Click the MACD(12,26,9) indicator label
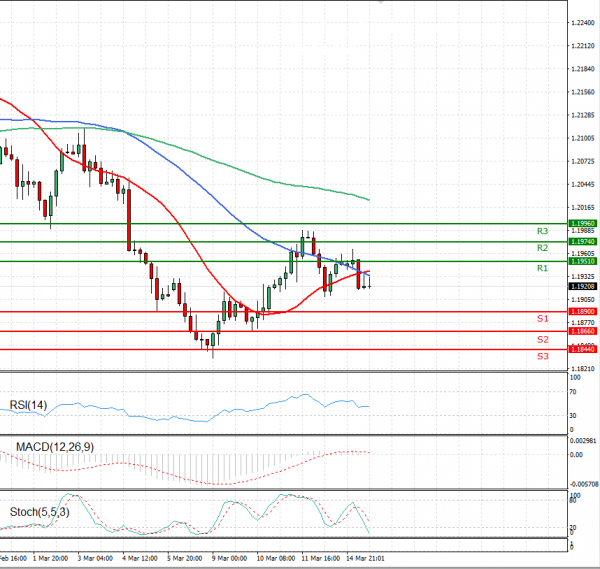This screenshot has width=600, height=569. click(55, 447)
